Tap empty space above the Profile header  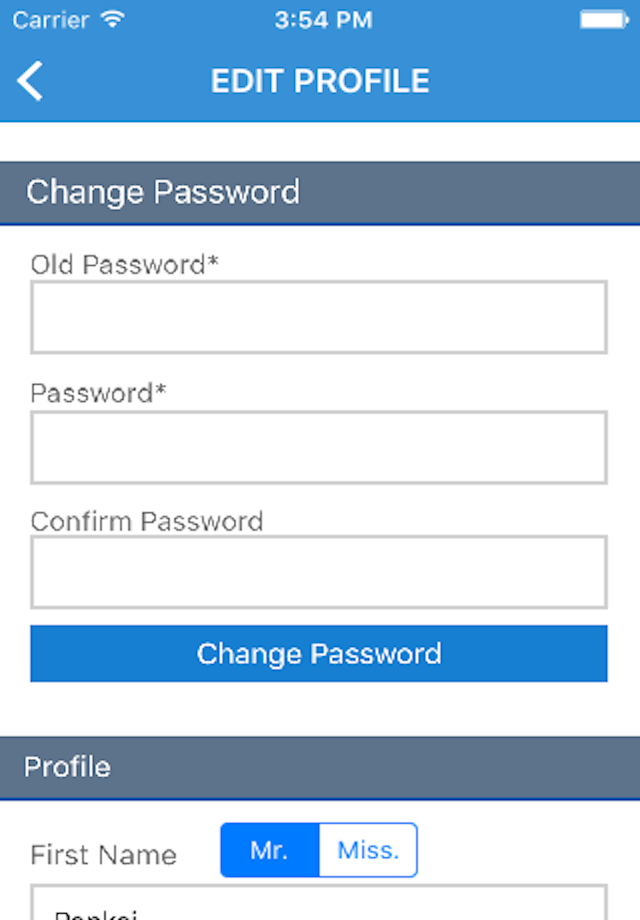click(320, 710)
